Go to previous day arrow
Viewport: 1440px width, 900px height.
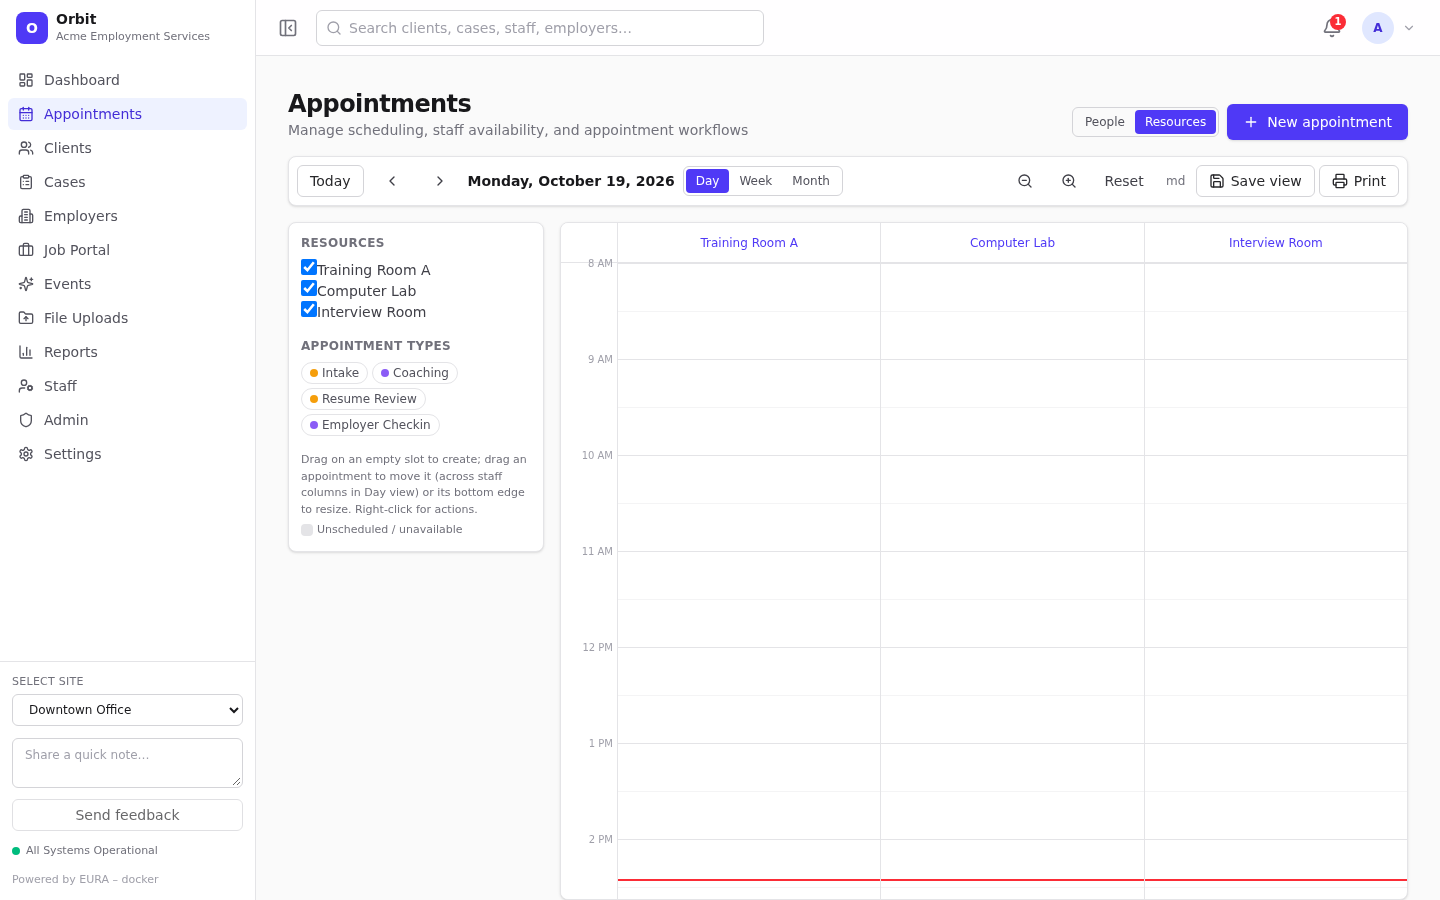[393, 181]
